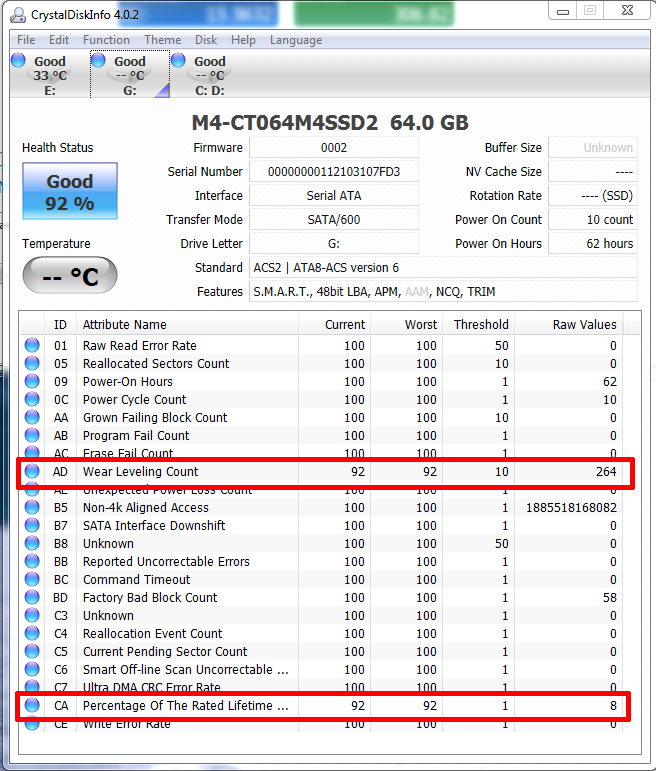The image size is (656, 771).
Task: Click the health status circle of drive G:
Action: click(98, 60)
